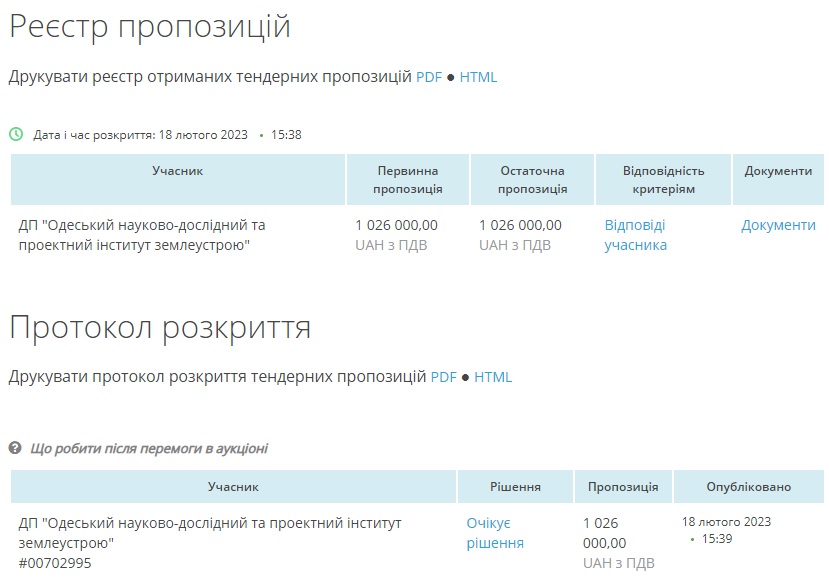The width and height of the screenshot is (829, 585).
Task: Click the "Остаточна пропозиція" column header
Action: [532, 180]
